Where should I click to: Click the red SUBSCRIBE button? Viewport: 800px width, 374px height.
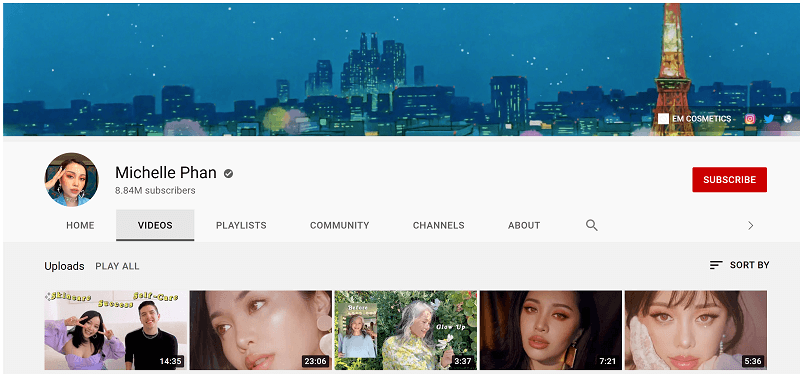click(729, 180)
